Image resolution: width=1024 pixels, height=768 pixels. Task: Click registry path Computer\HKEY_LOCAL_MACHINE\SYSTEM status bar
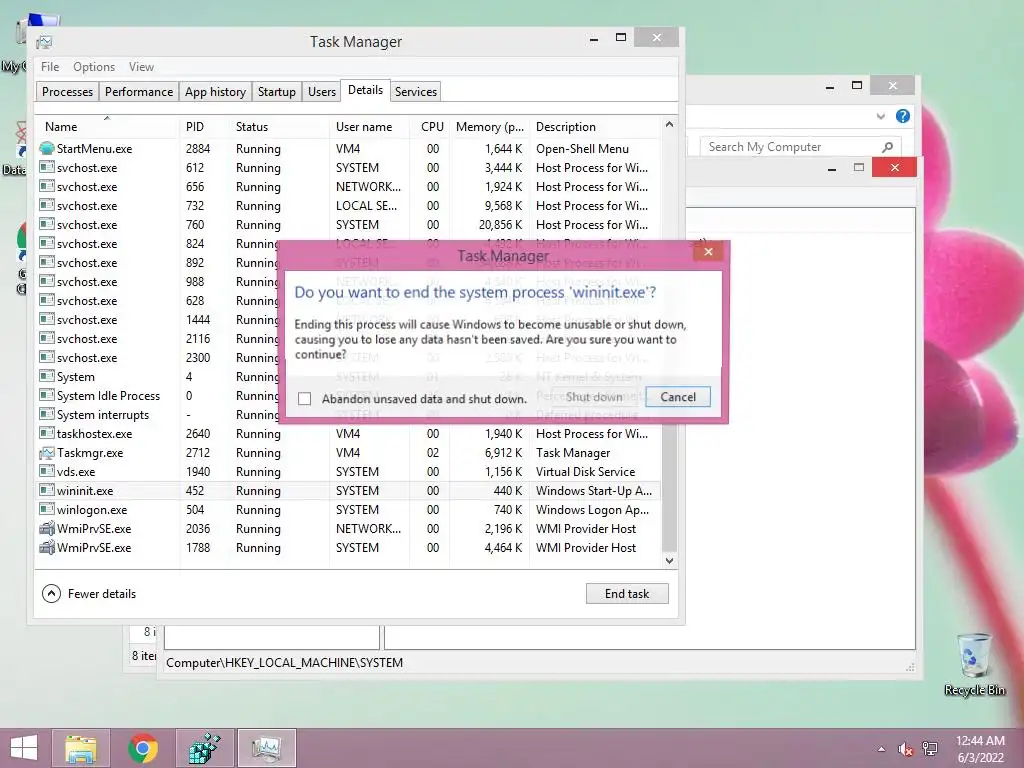pos(284,663)
